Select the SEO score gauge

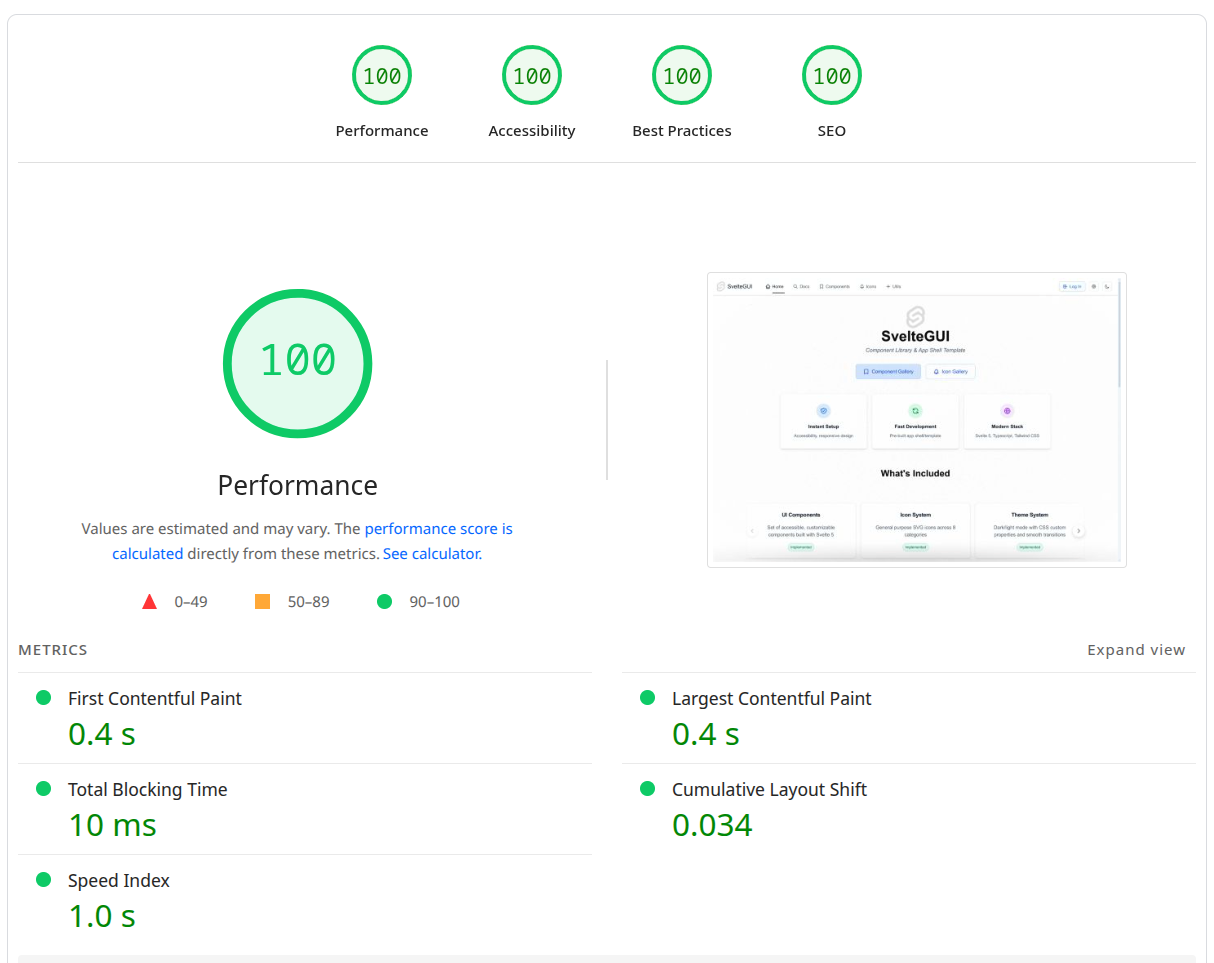pyautogui.click(x=832, y=76)
